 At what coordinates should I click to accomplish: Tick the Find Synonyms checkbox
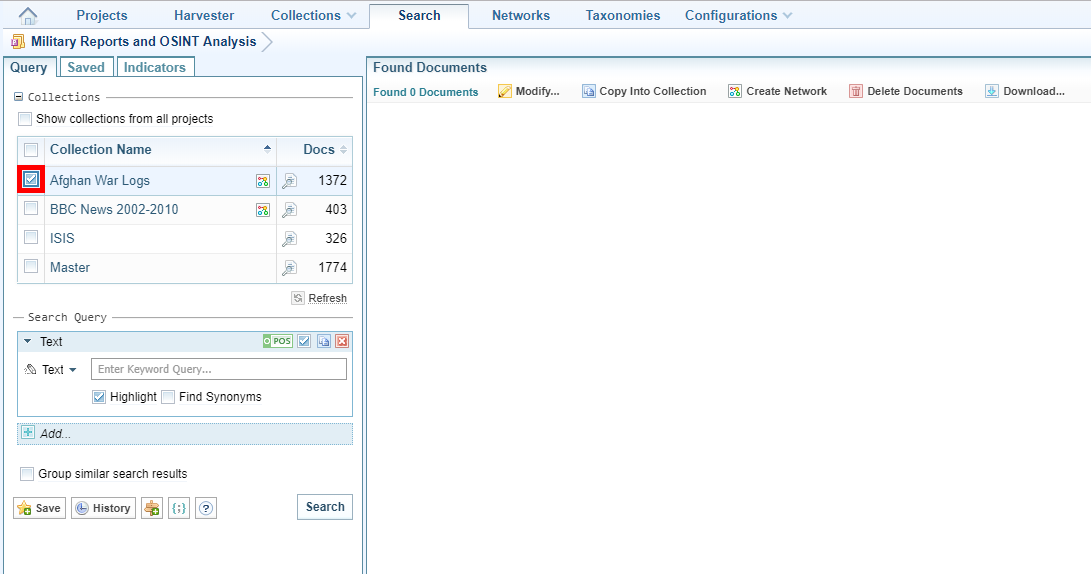[168, 397]
